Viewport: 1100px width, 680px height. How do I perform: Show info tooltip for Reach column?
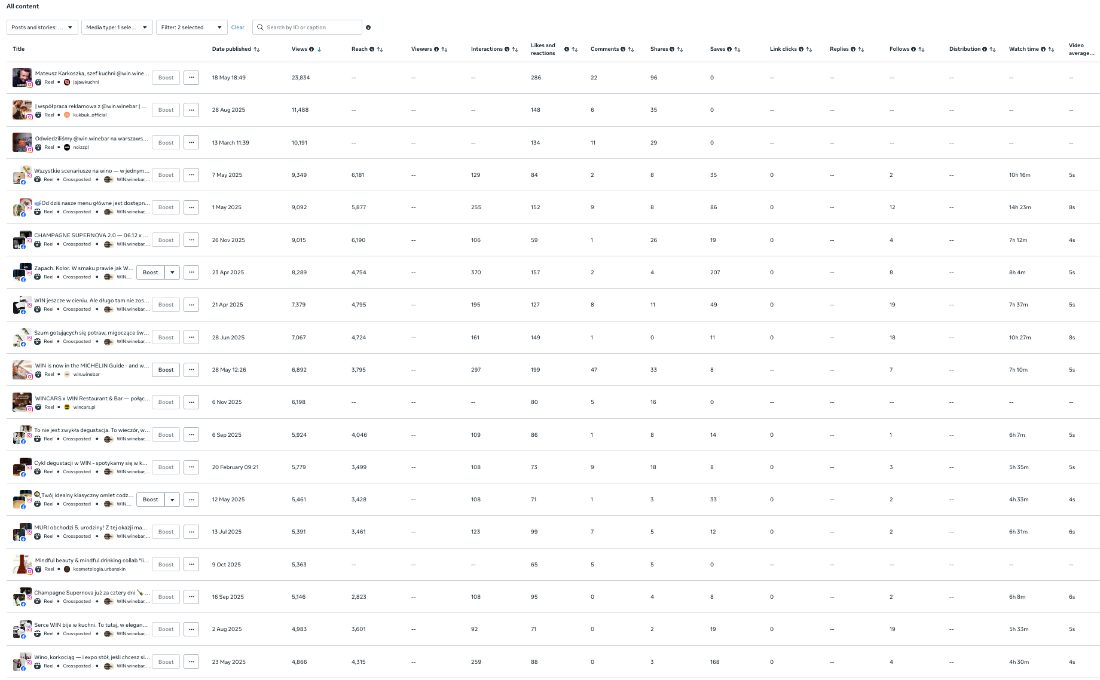pos(372,49)
